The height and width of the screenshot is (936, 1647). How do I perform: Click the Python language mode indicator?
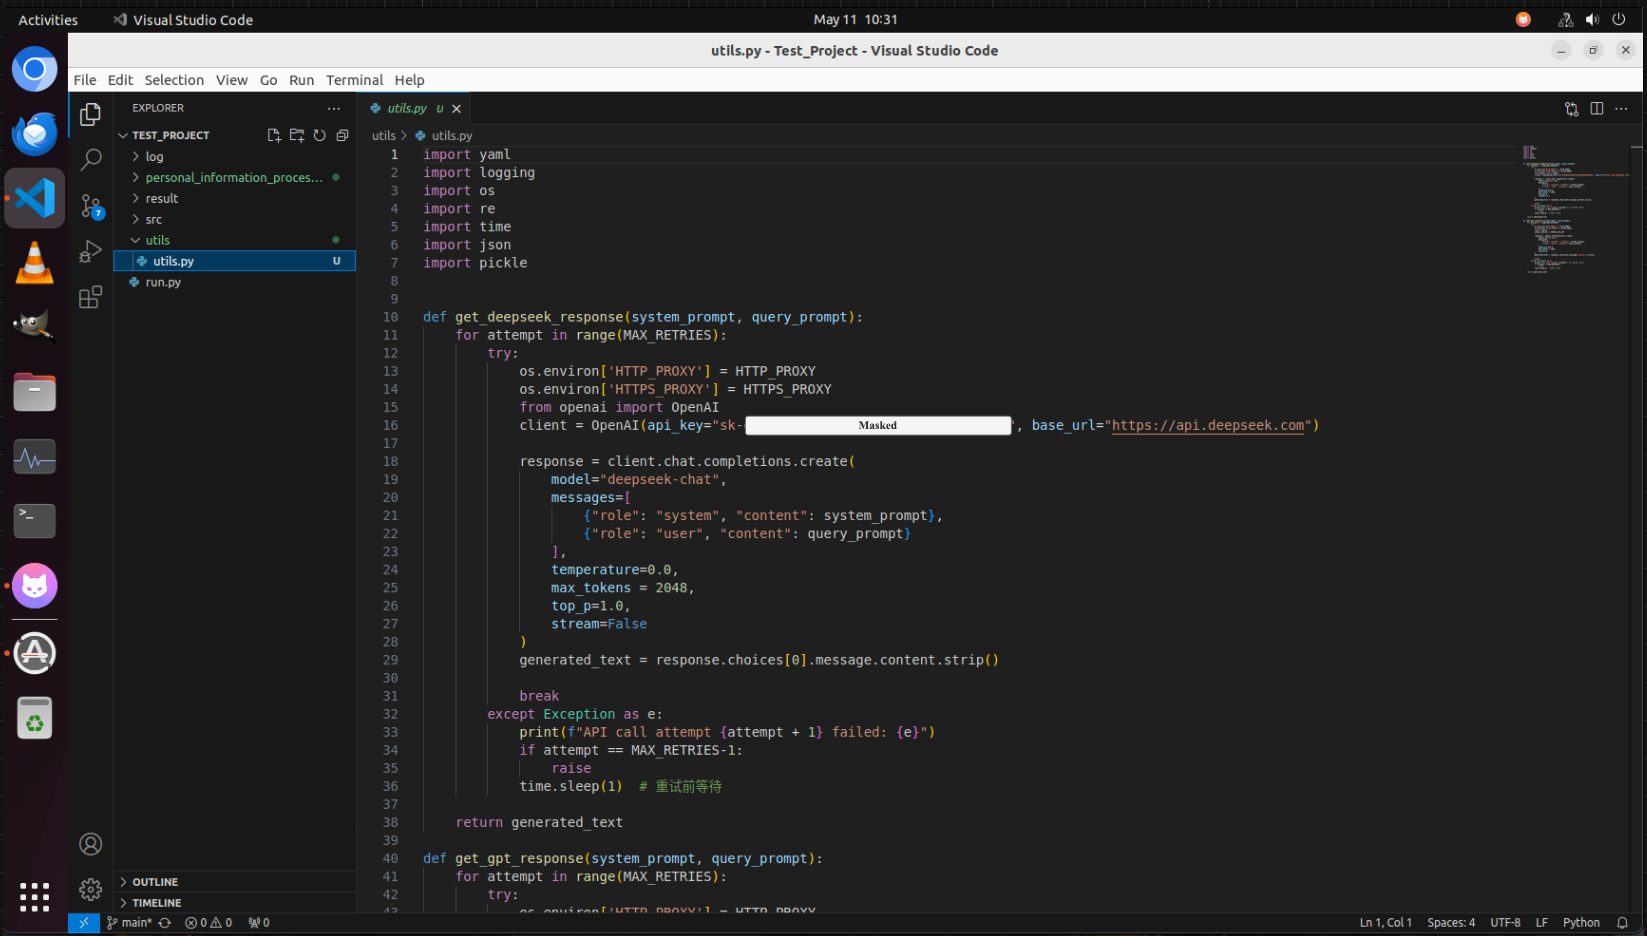click(x=1580, y=923)
